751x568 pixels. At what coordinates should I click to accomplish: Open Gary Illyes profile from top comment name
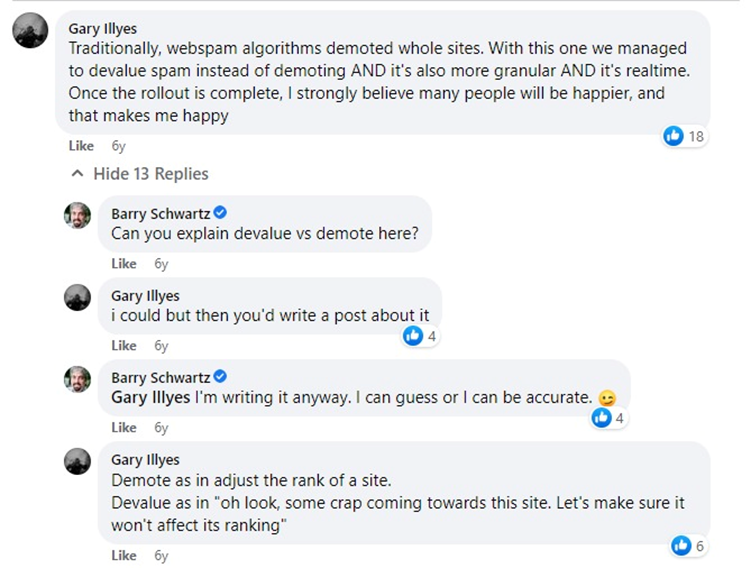click(x=105, y=28)
